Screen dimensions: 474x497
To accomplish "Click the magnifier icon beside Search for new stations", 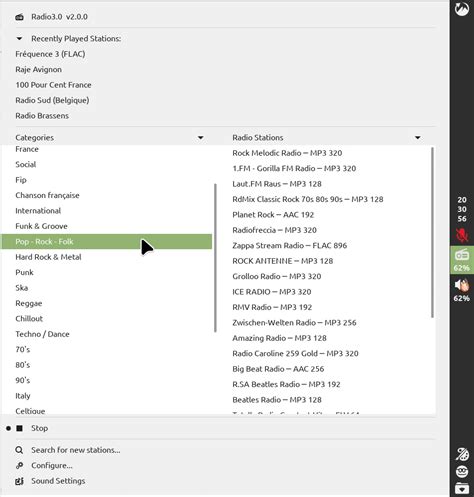I will coord(19,450).
